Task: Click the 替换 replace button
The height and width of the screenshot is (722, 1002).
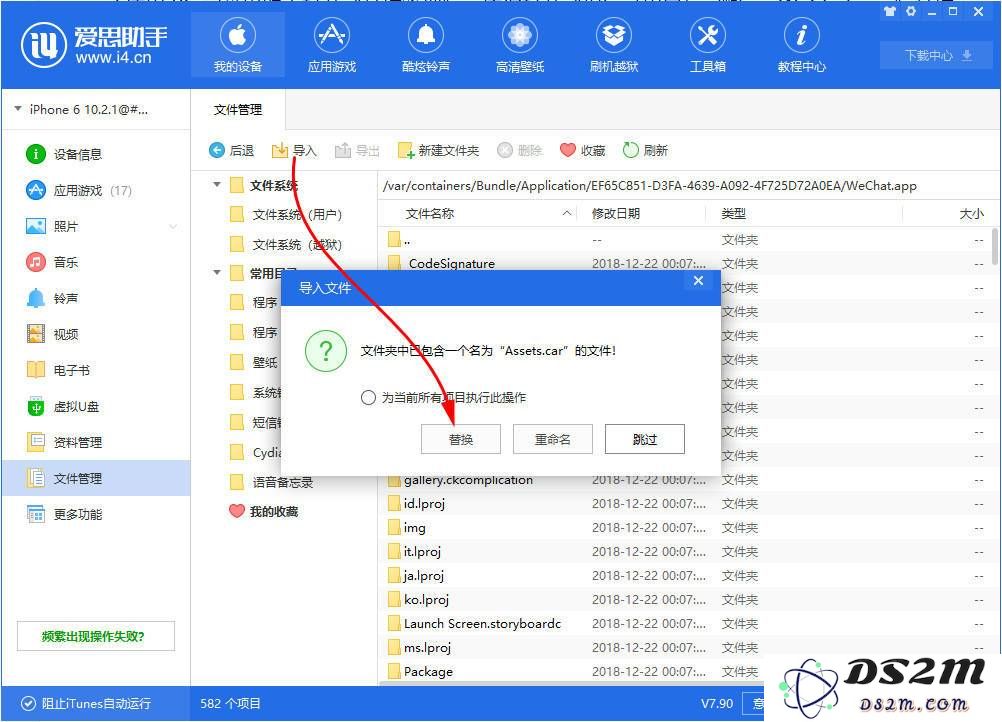Action: [461, 439]
